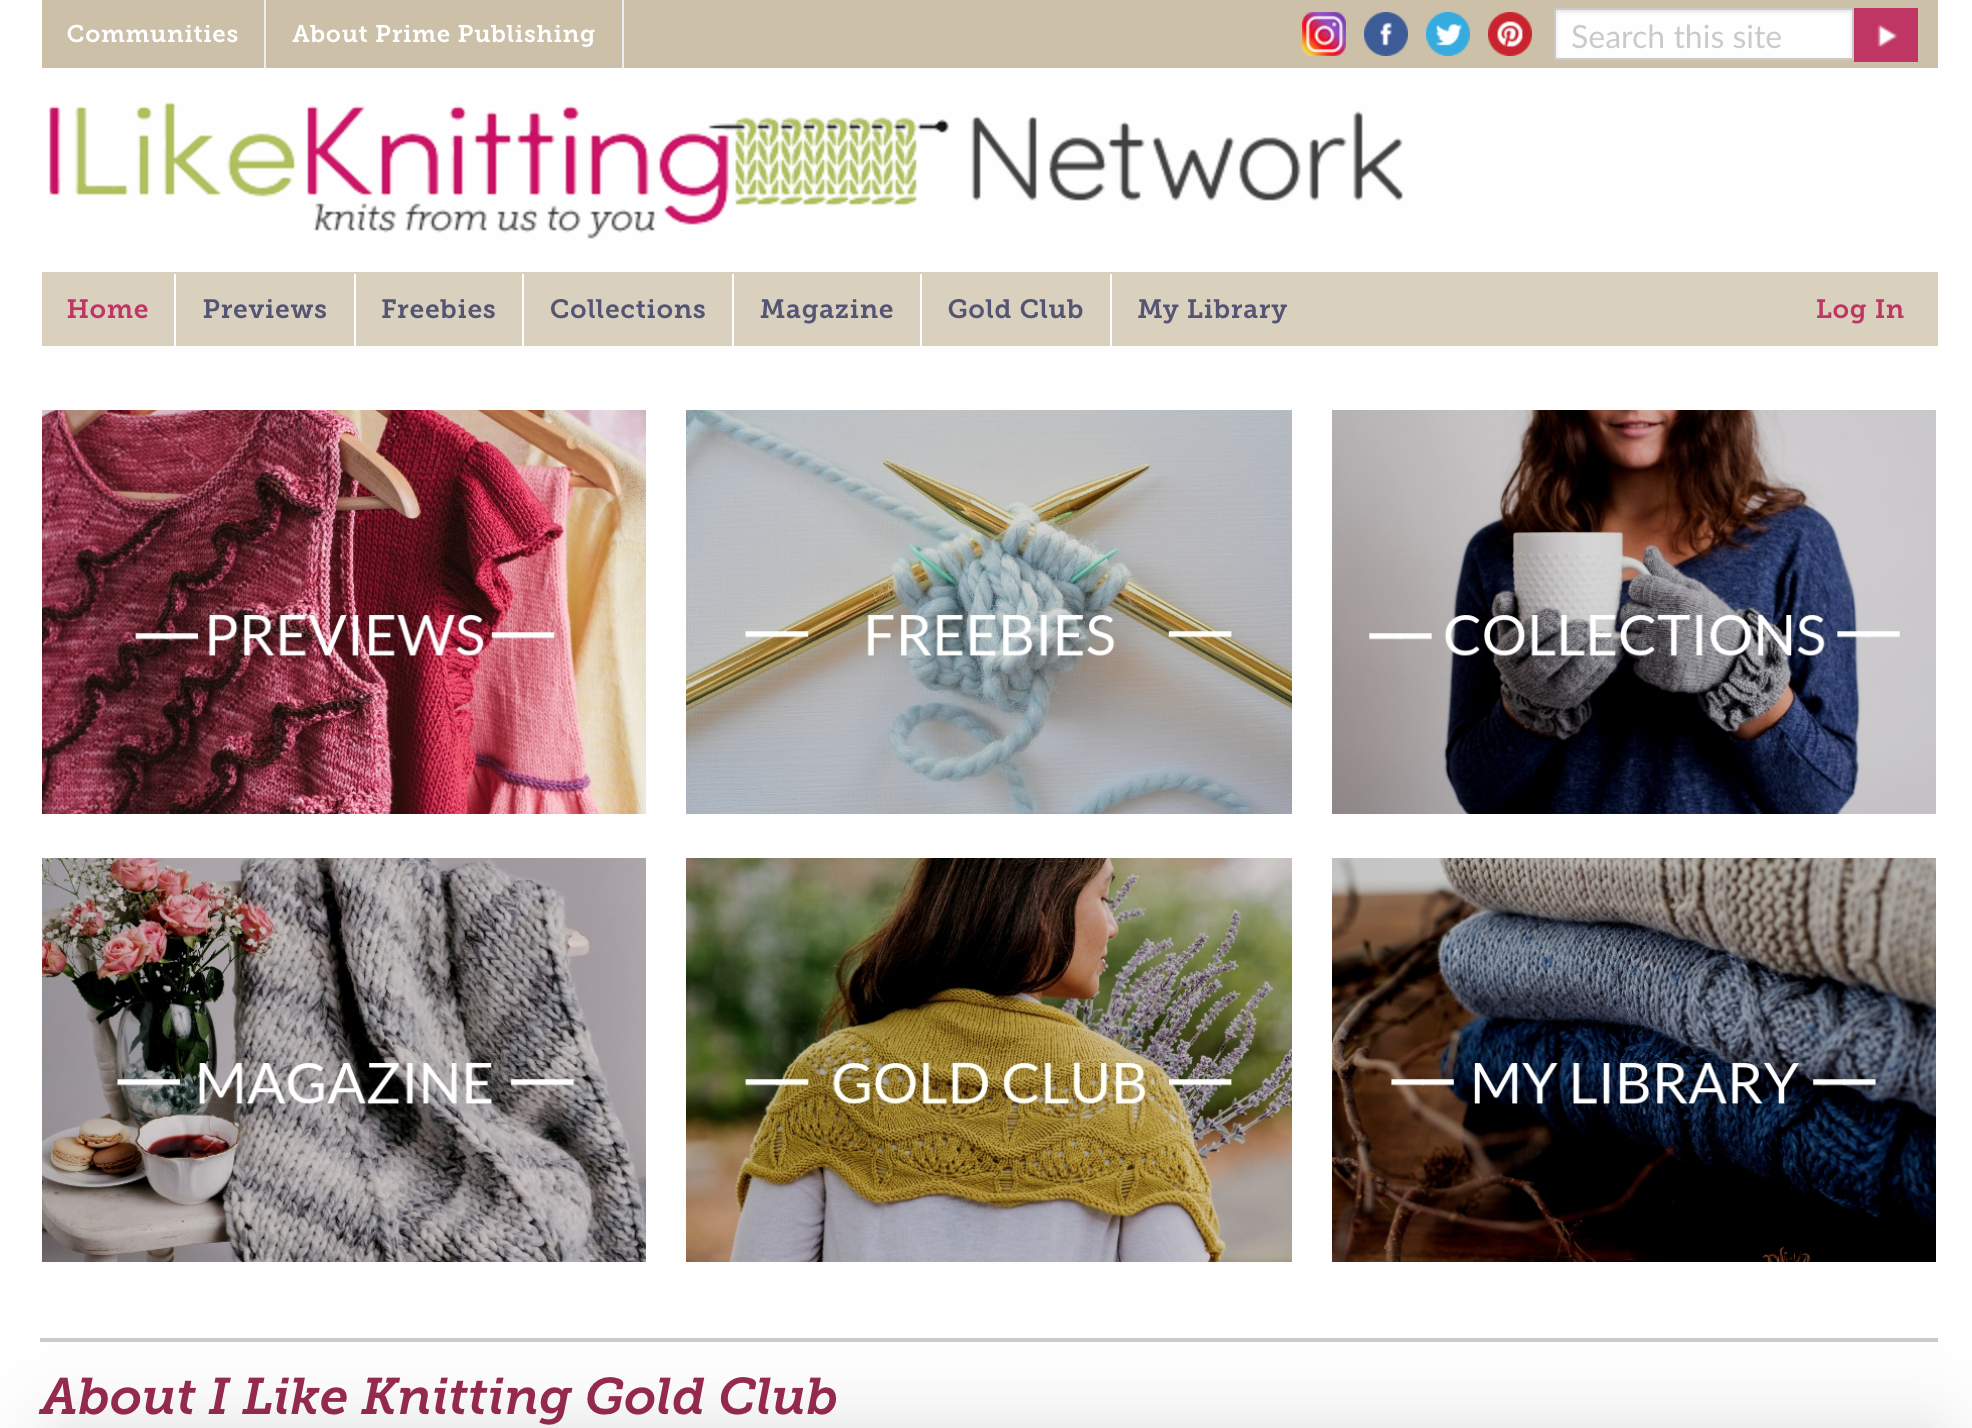Open the Pinterest social icon
The image size is (1972, 1428).
point(1509,35)
